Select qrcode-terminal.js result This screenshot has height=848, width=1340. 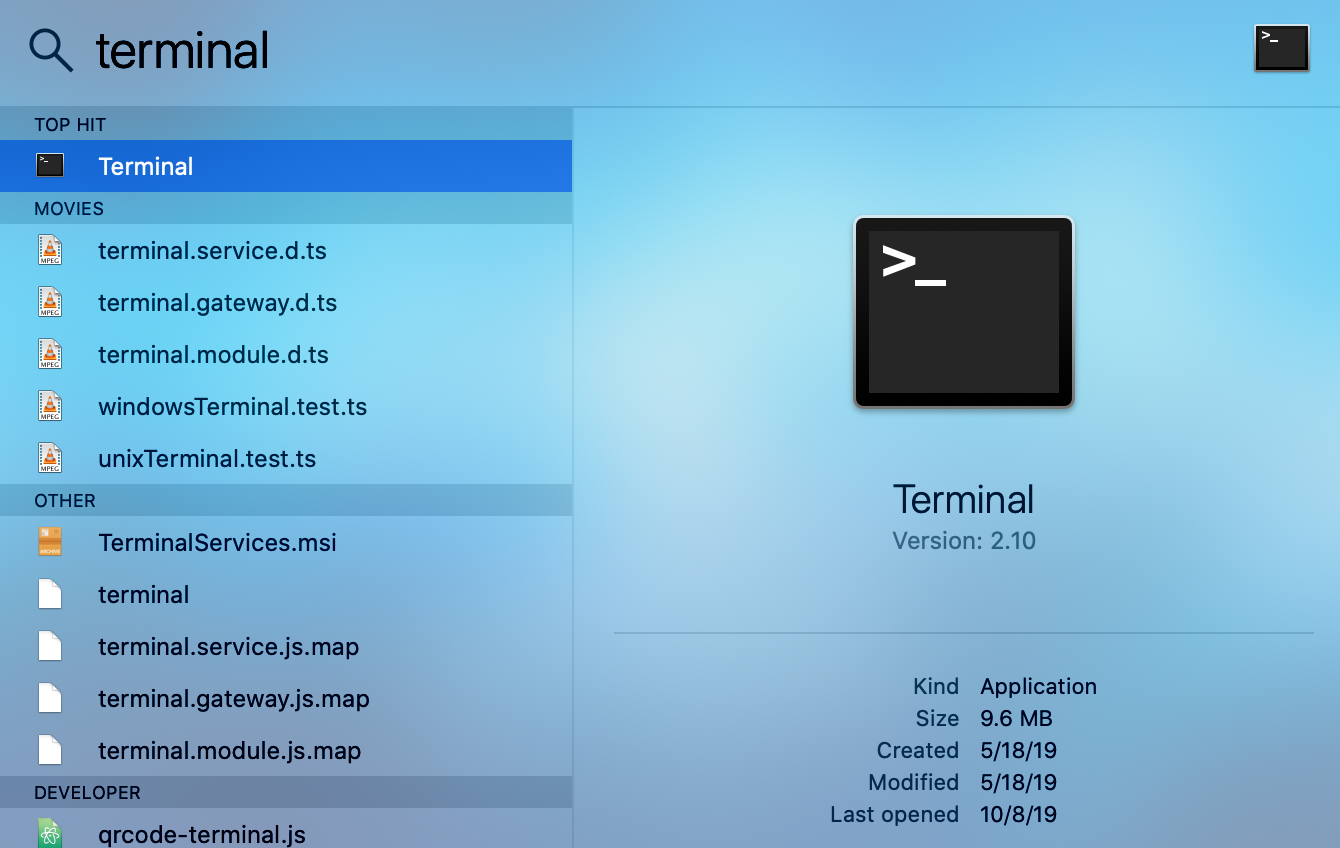coord(286,828)
